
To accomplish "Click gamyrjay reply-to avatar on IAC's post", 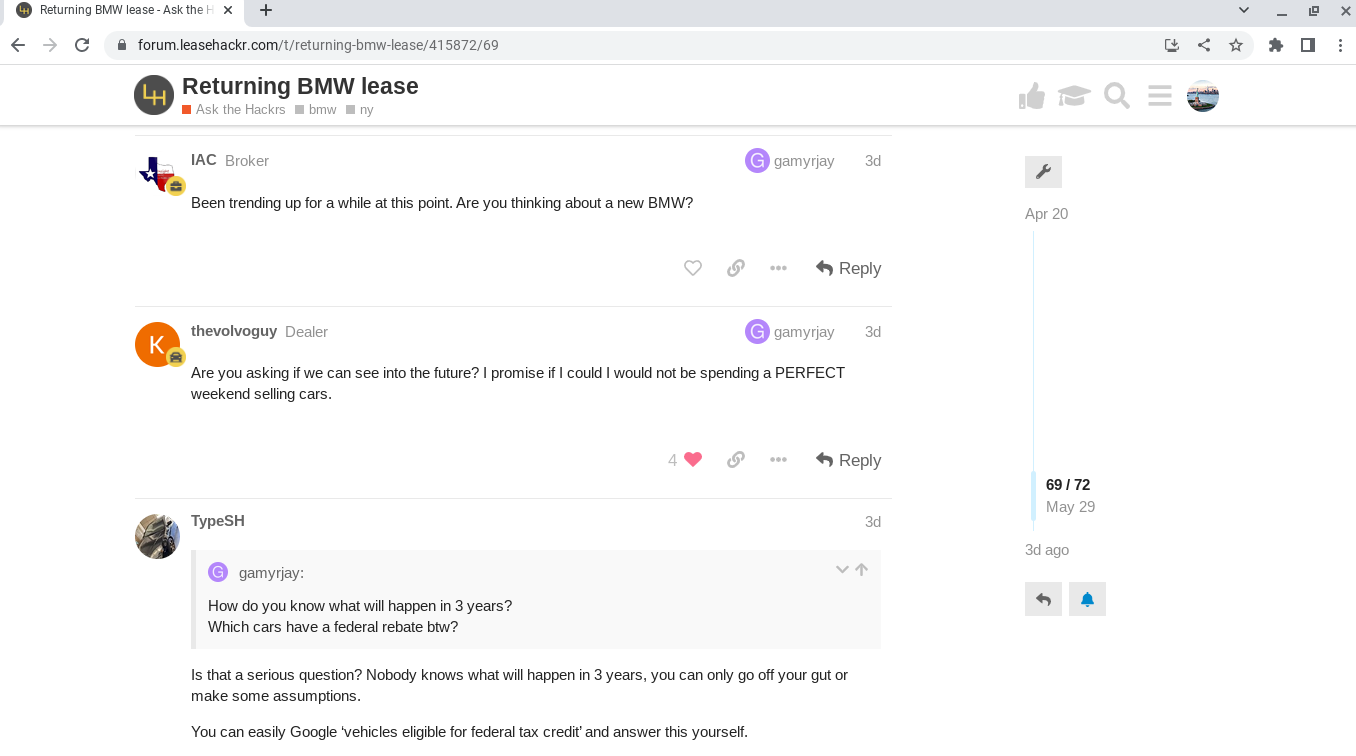I will (757, 160).
